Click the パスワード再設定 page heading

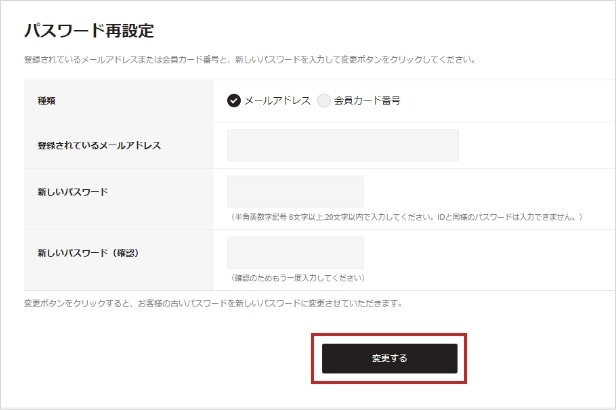89,31
